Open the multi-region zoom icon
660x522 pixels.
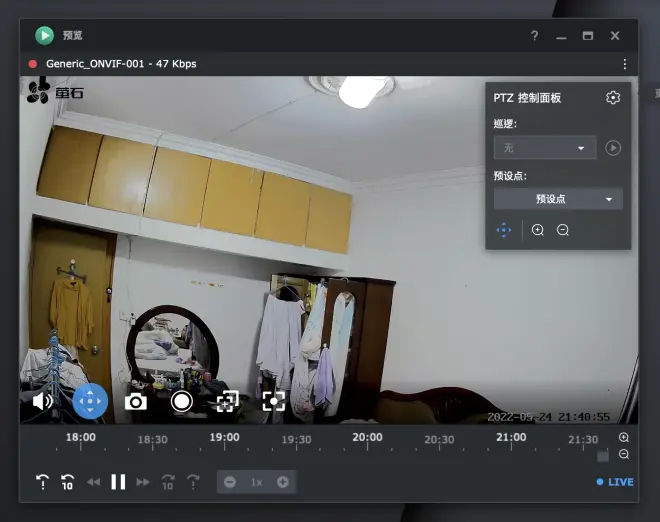point(228,401)
